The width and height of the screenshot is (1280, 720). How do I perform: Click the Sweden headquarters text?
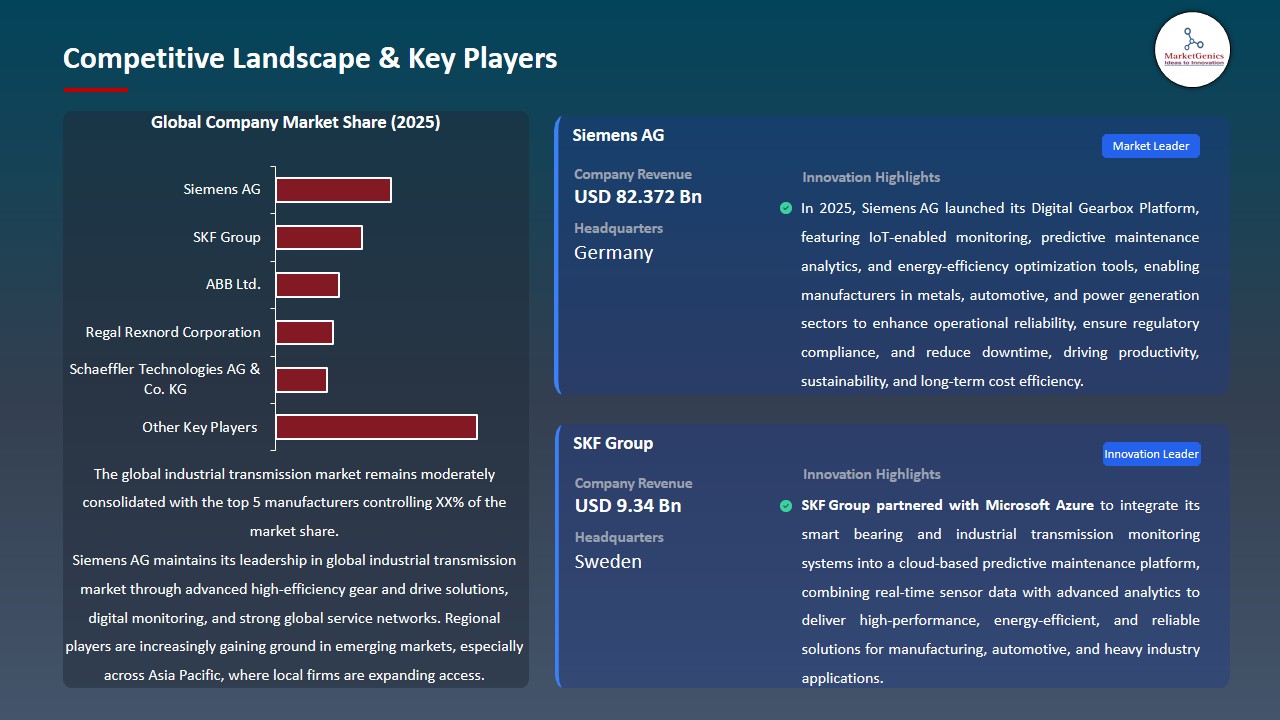608,562
